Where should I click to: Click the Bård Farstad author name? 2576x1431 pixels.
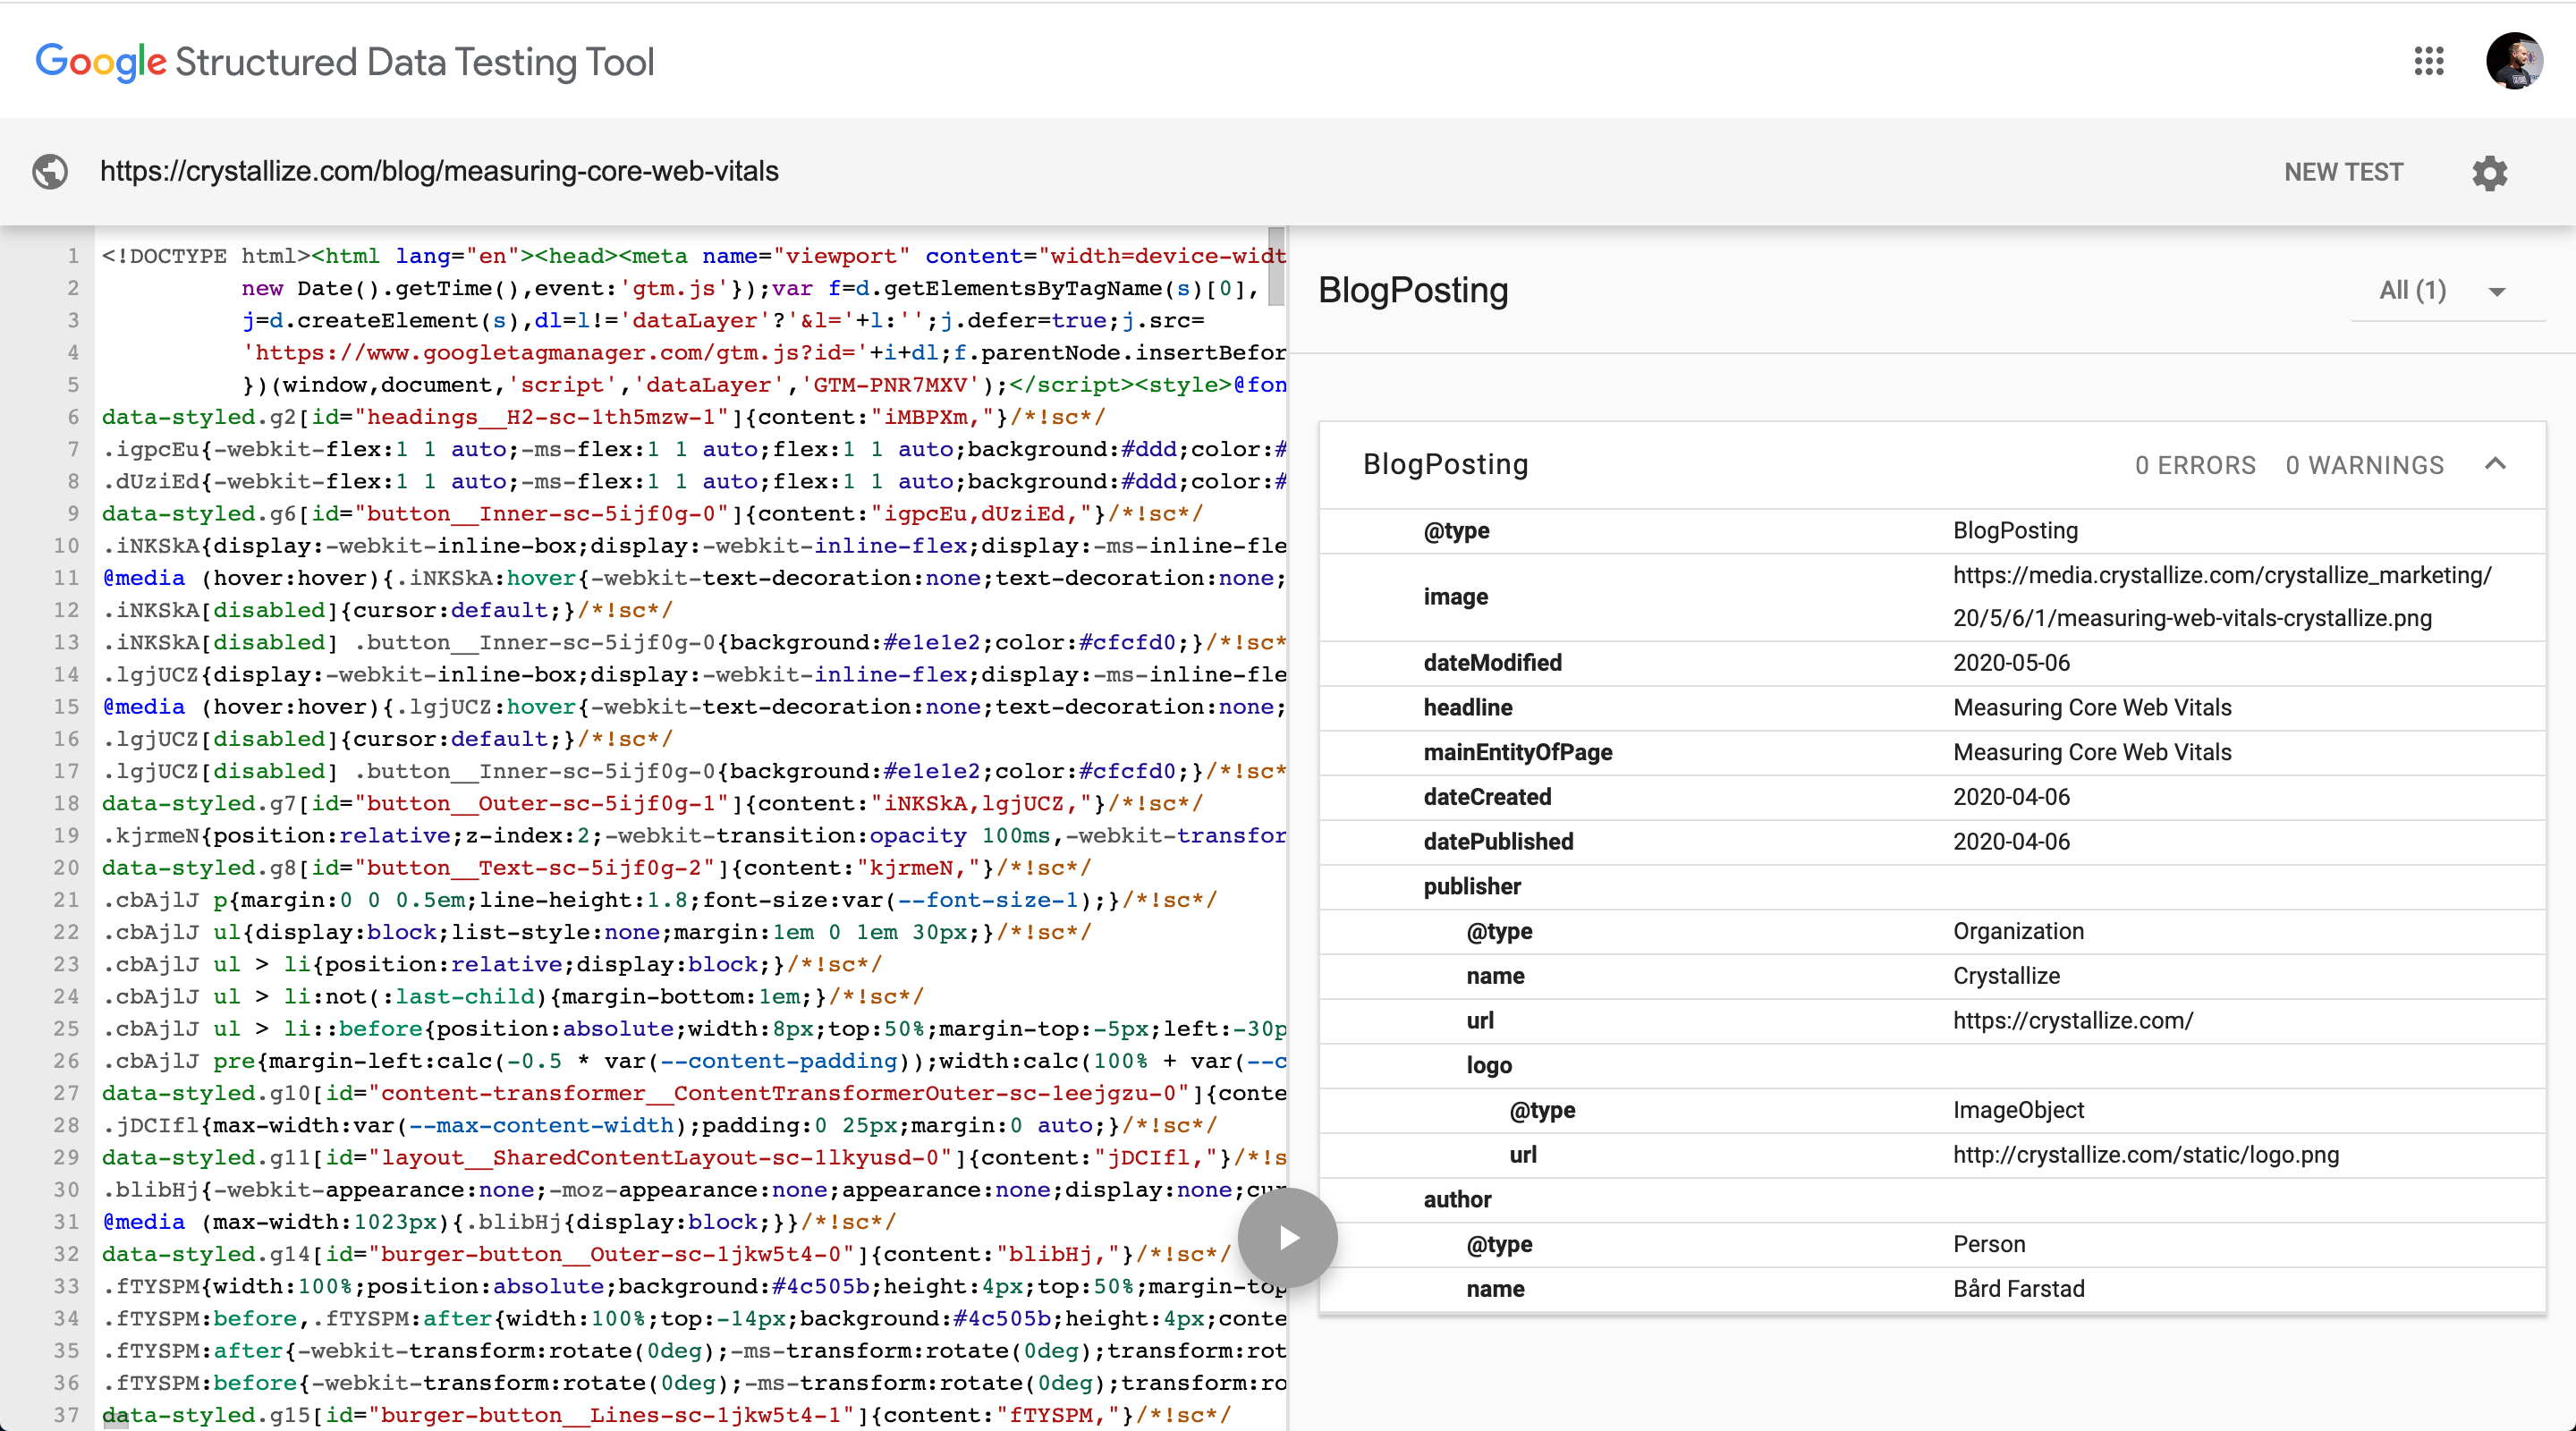2018,1289
